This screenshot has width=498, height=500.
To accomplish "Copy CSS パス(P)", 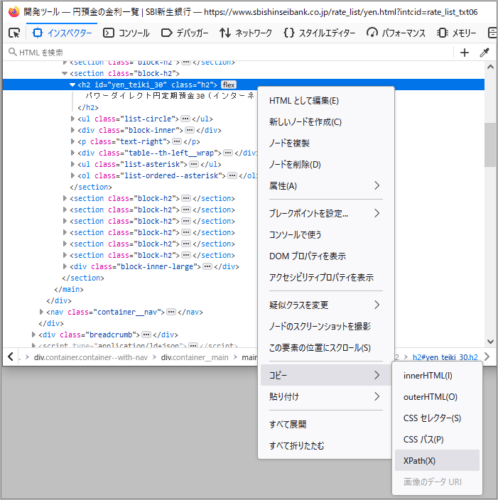I will 437,440.
